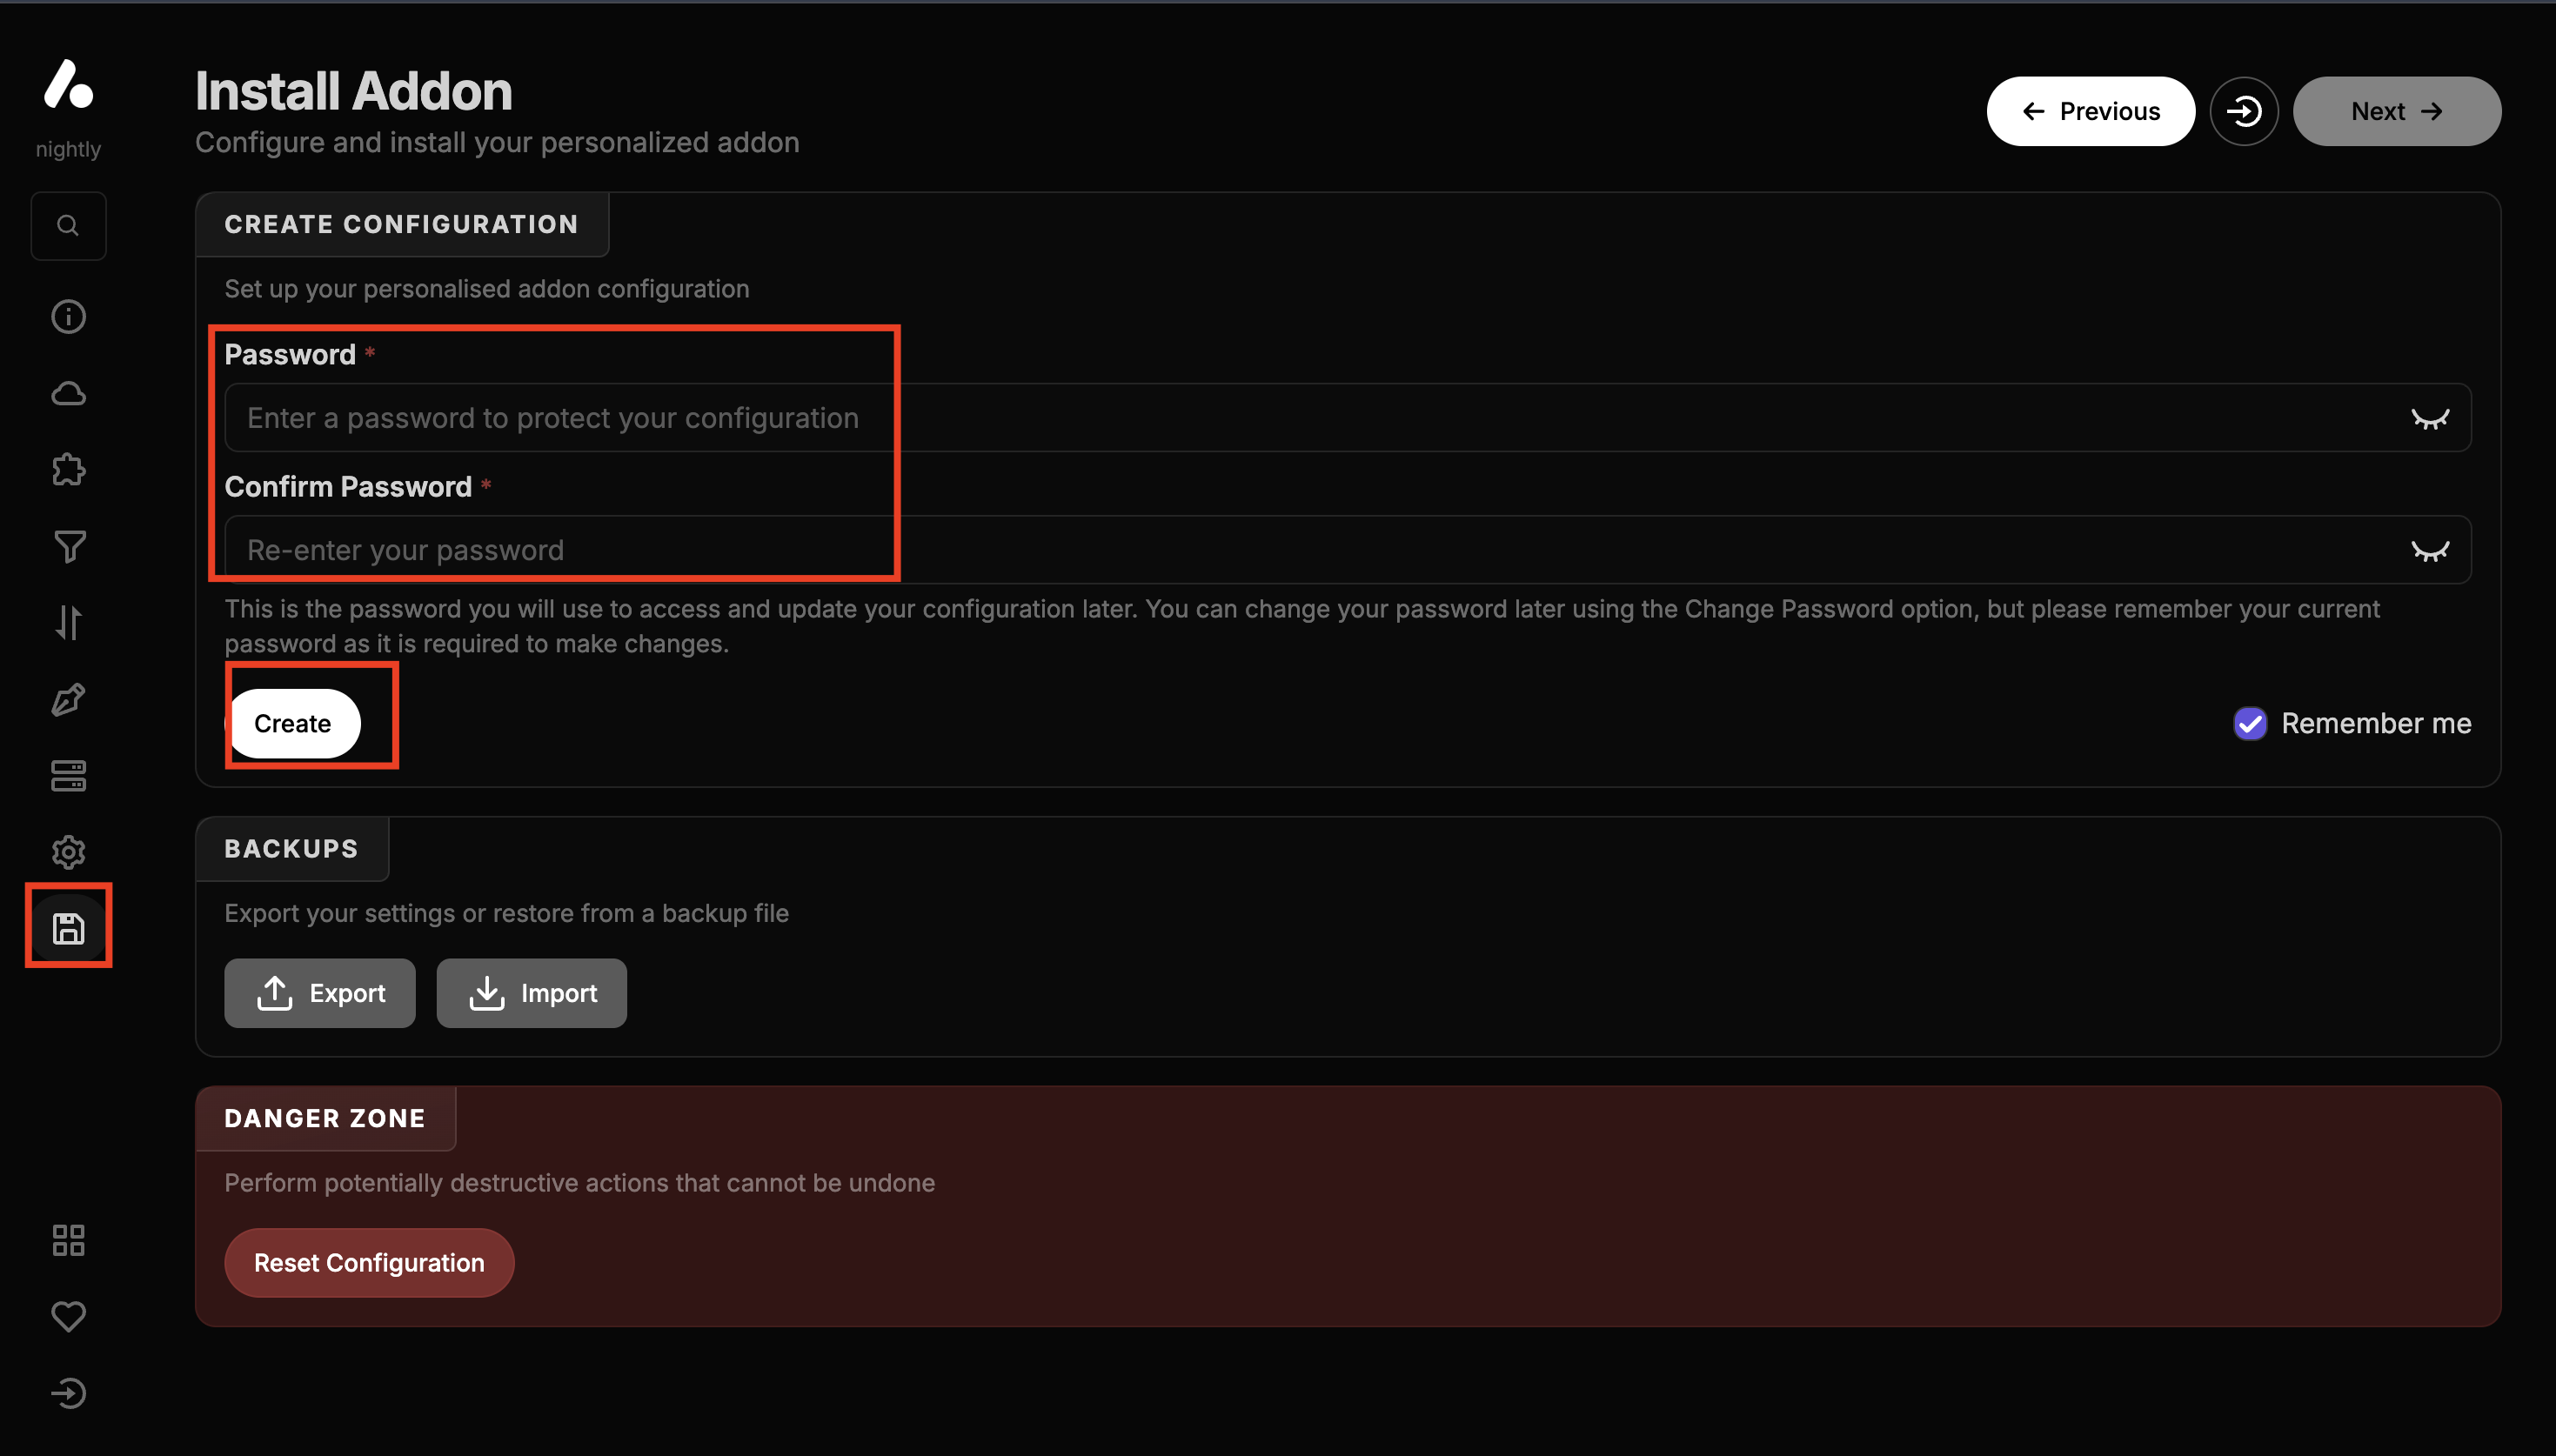Select the floppy-disk Save & Install icon

[x=68, y=929]
